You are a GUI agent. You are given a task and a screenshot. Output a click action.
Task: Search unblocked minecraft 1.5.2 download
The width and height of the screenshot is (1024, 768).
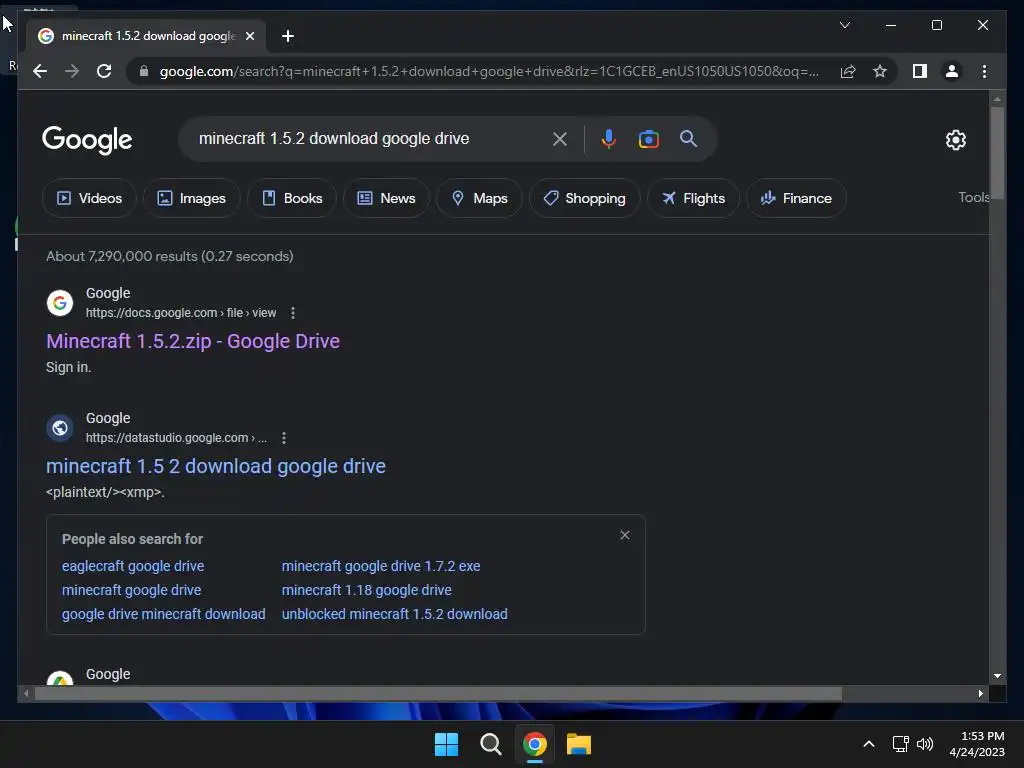[x=394, y=615]
